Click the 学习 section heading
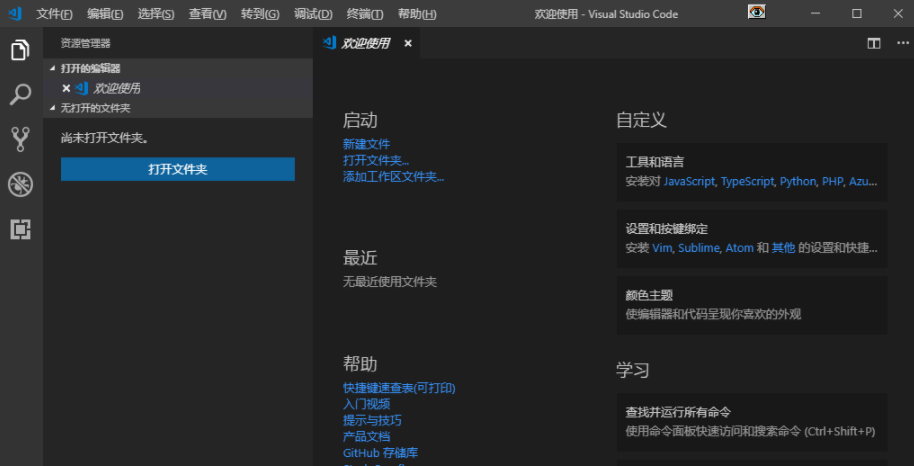914x466 pixels. pos(632,370)
